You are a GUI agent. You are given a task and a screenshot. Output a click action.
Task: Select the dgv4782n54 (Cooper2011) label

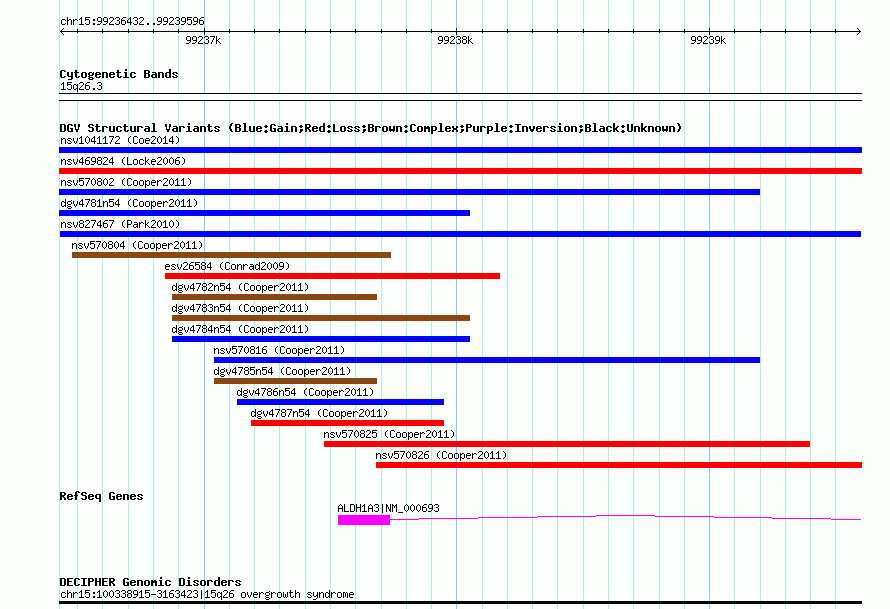[x=240, y=287]
